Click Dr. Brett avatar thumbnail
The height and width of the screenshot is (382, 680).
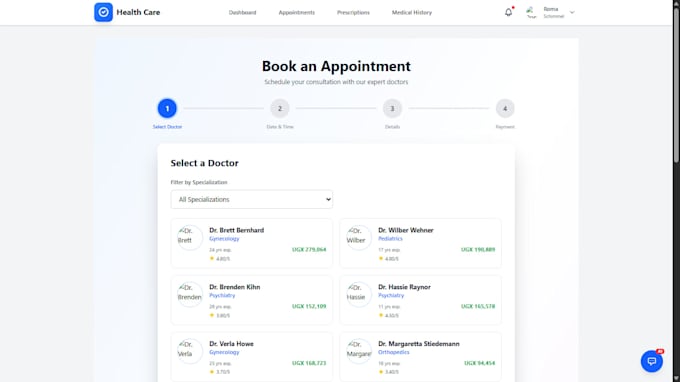[190, 237]
